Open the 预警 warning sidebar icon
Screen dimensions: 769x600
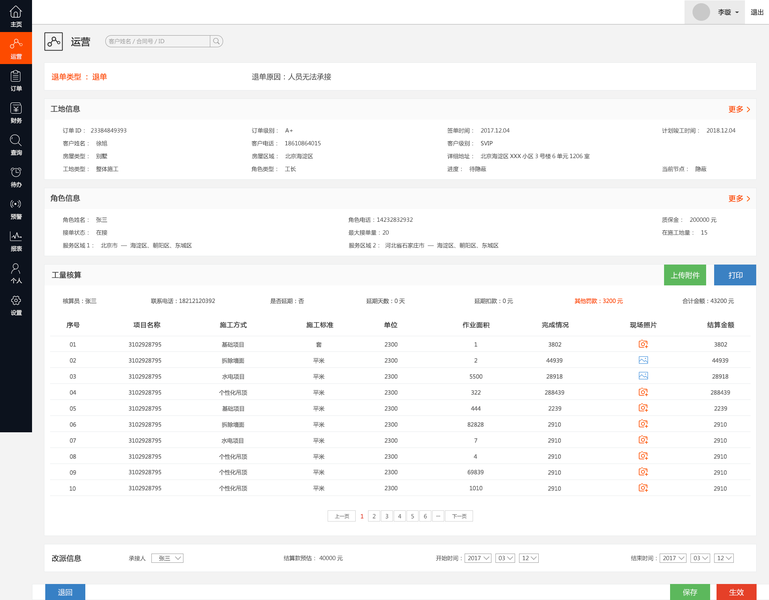[x=16, y=208]
